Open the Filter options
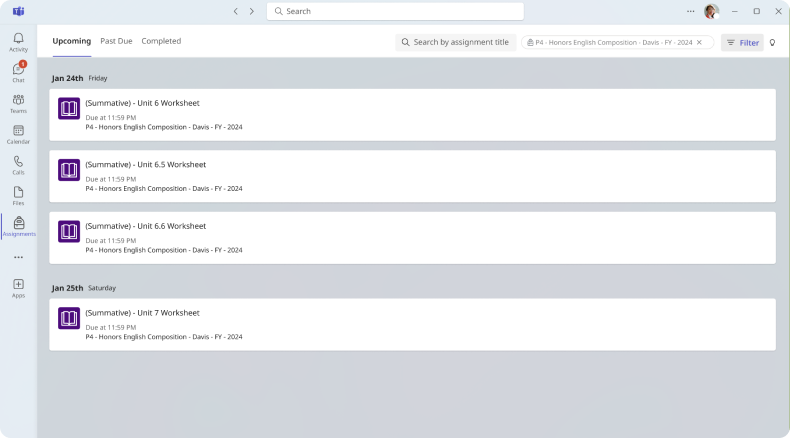 742,43
